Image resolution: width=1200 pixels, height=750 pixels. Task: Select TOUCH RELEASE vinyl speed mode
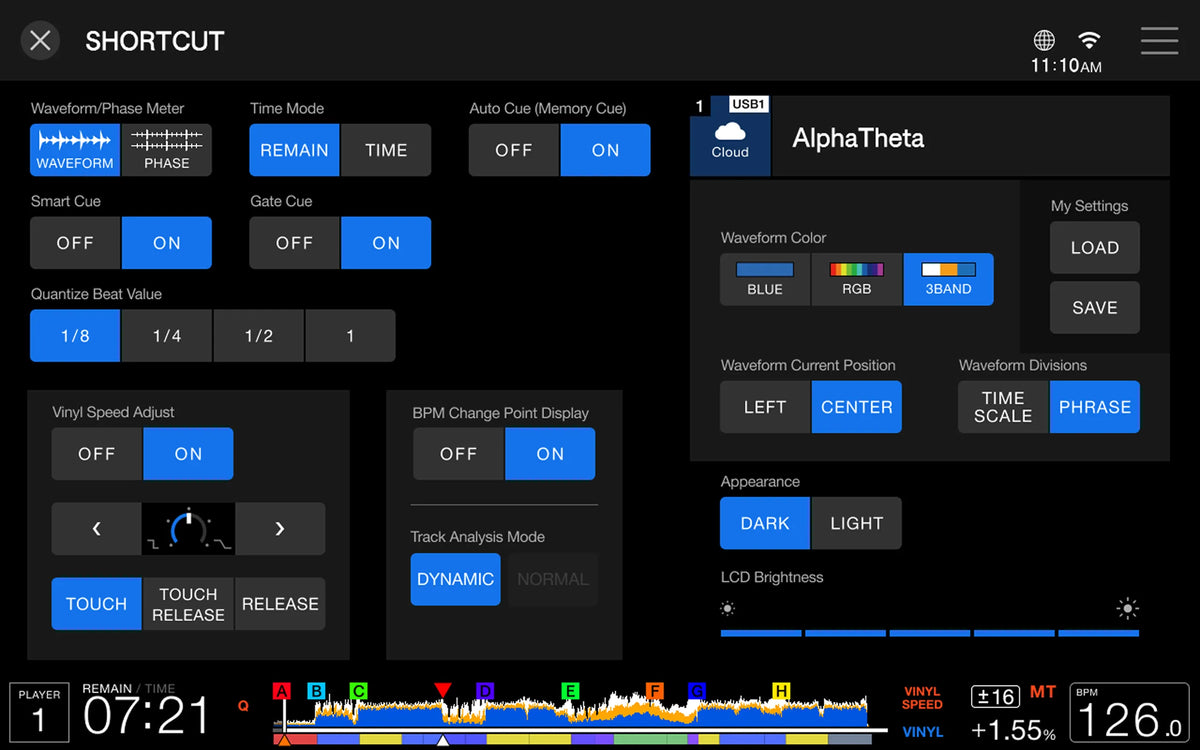coord(188,604)
